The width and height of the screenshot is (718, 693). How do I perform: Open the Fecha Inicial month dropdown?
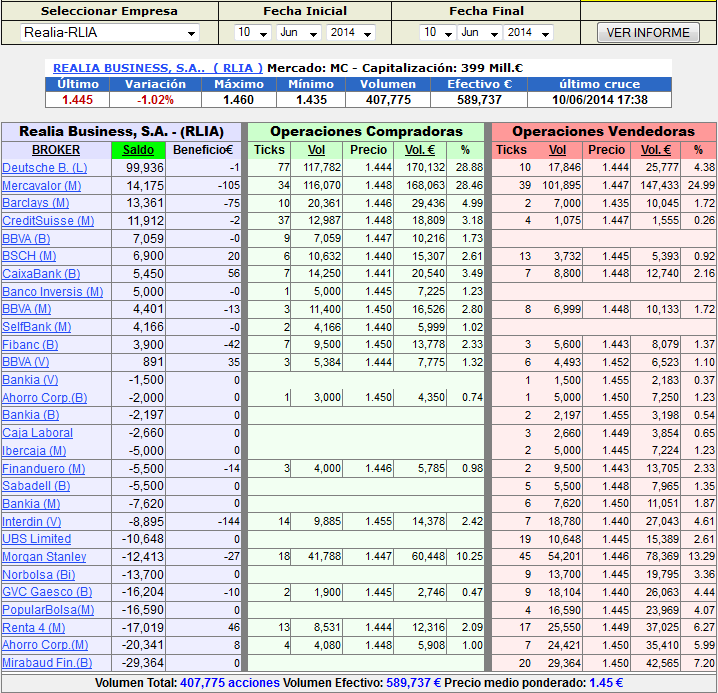pos(297,33)
